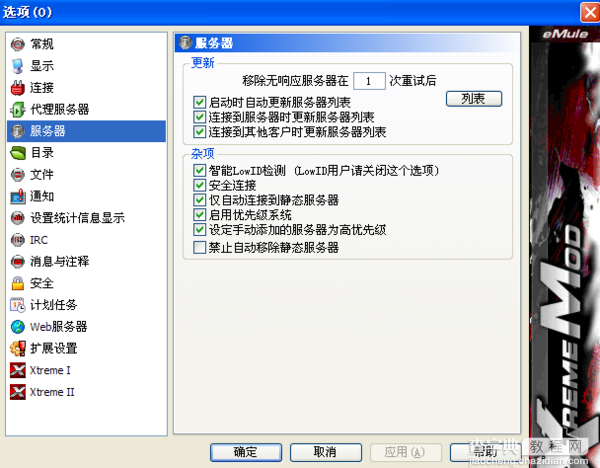Click the 显示 (Display) monitor icon

(18, 66)
